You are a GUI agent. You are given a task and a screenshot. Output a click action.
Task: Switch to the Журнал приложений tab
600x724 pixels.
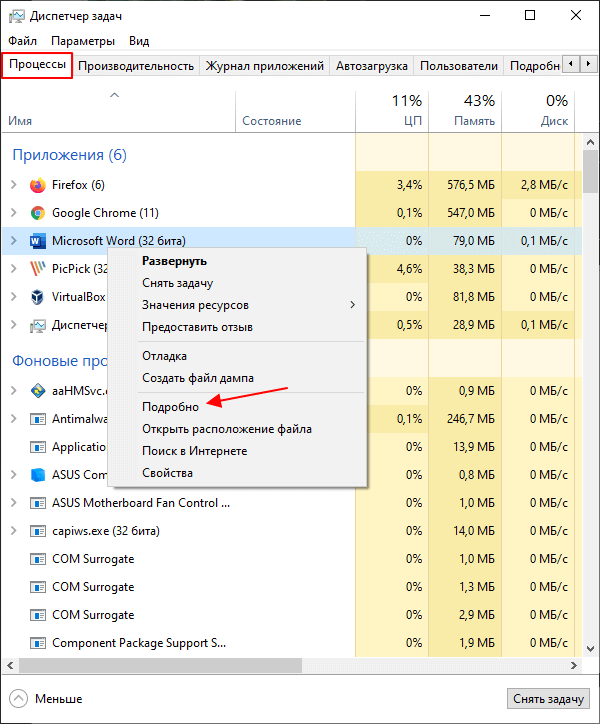(x=264, y=66)
